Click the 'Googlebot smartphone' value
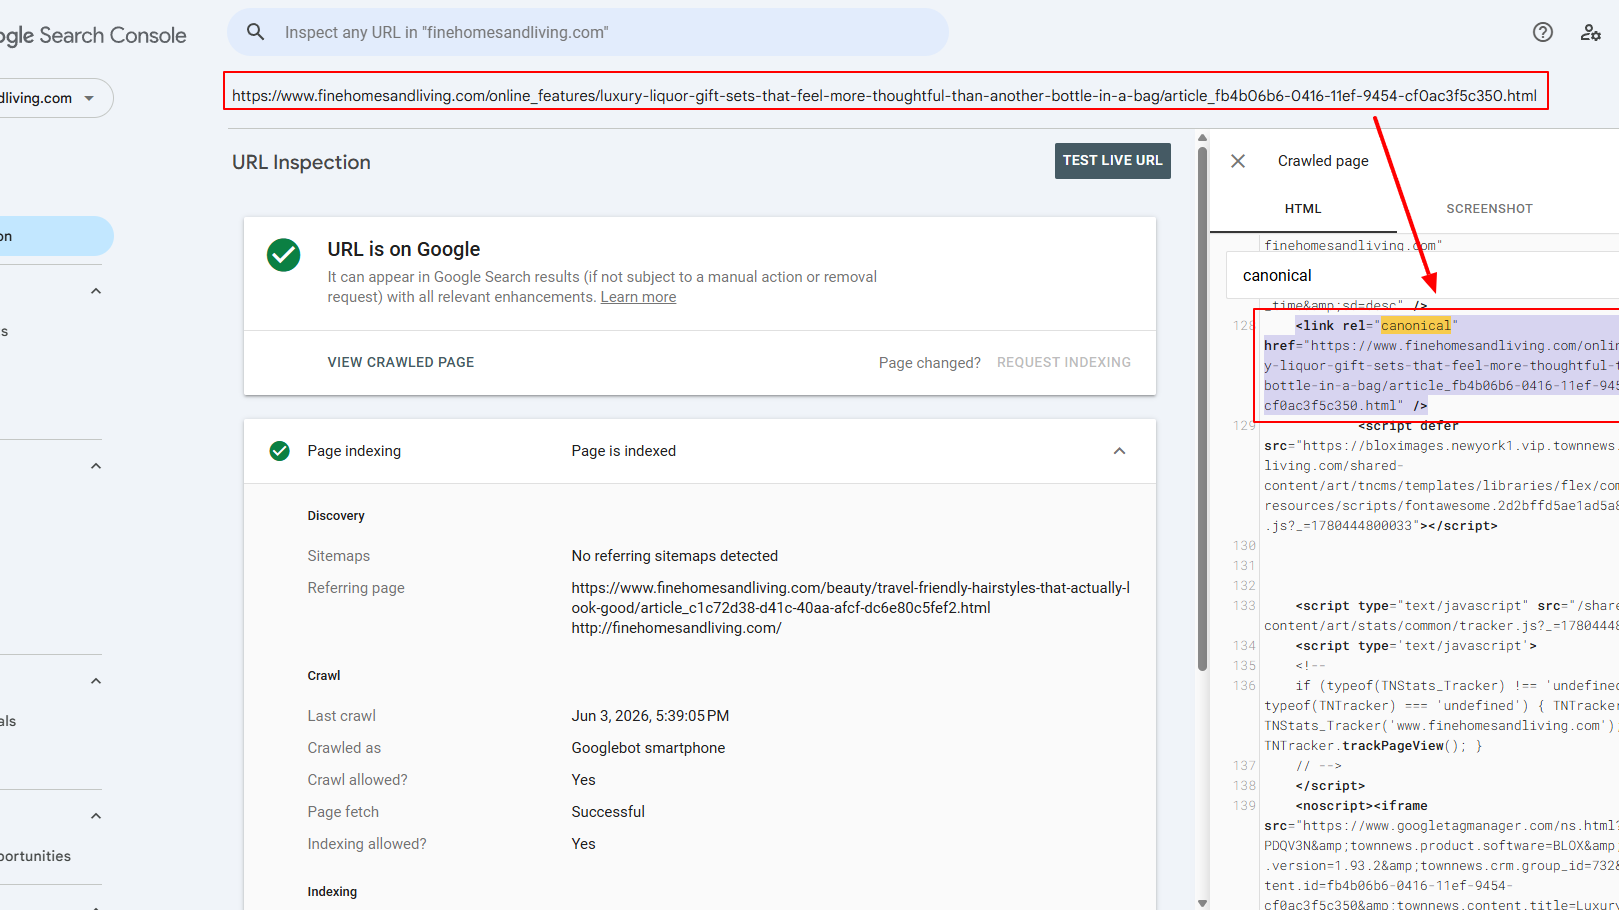 pos(649,748)
